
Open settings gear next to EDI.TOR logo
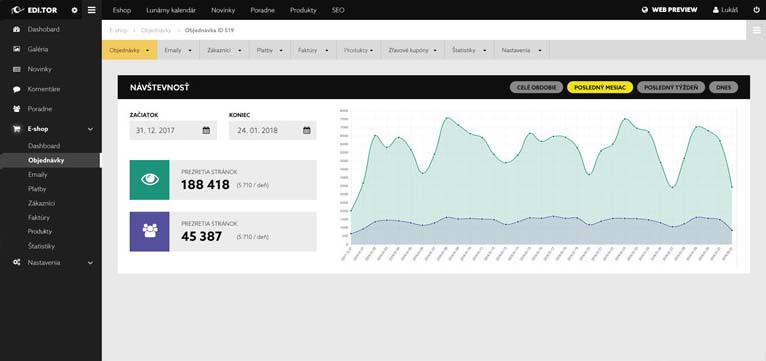(x=74, y=10)
